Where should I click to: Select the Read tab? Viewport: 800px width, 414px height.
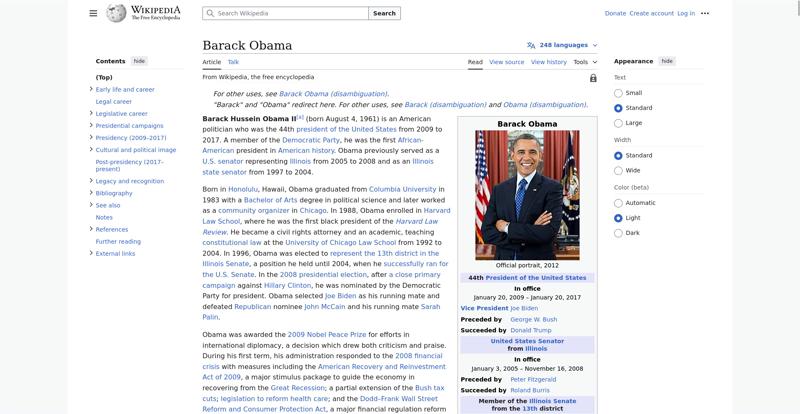pyautogui.click(x=475, y=62)
